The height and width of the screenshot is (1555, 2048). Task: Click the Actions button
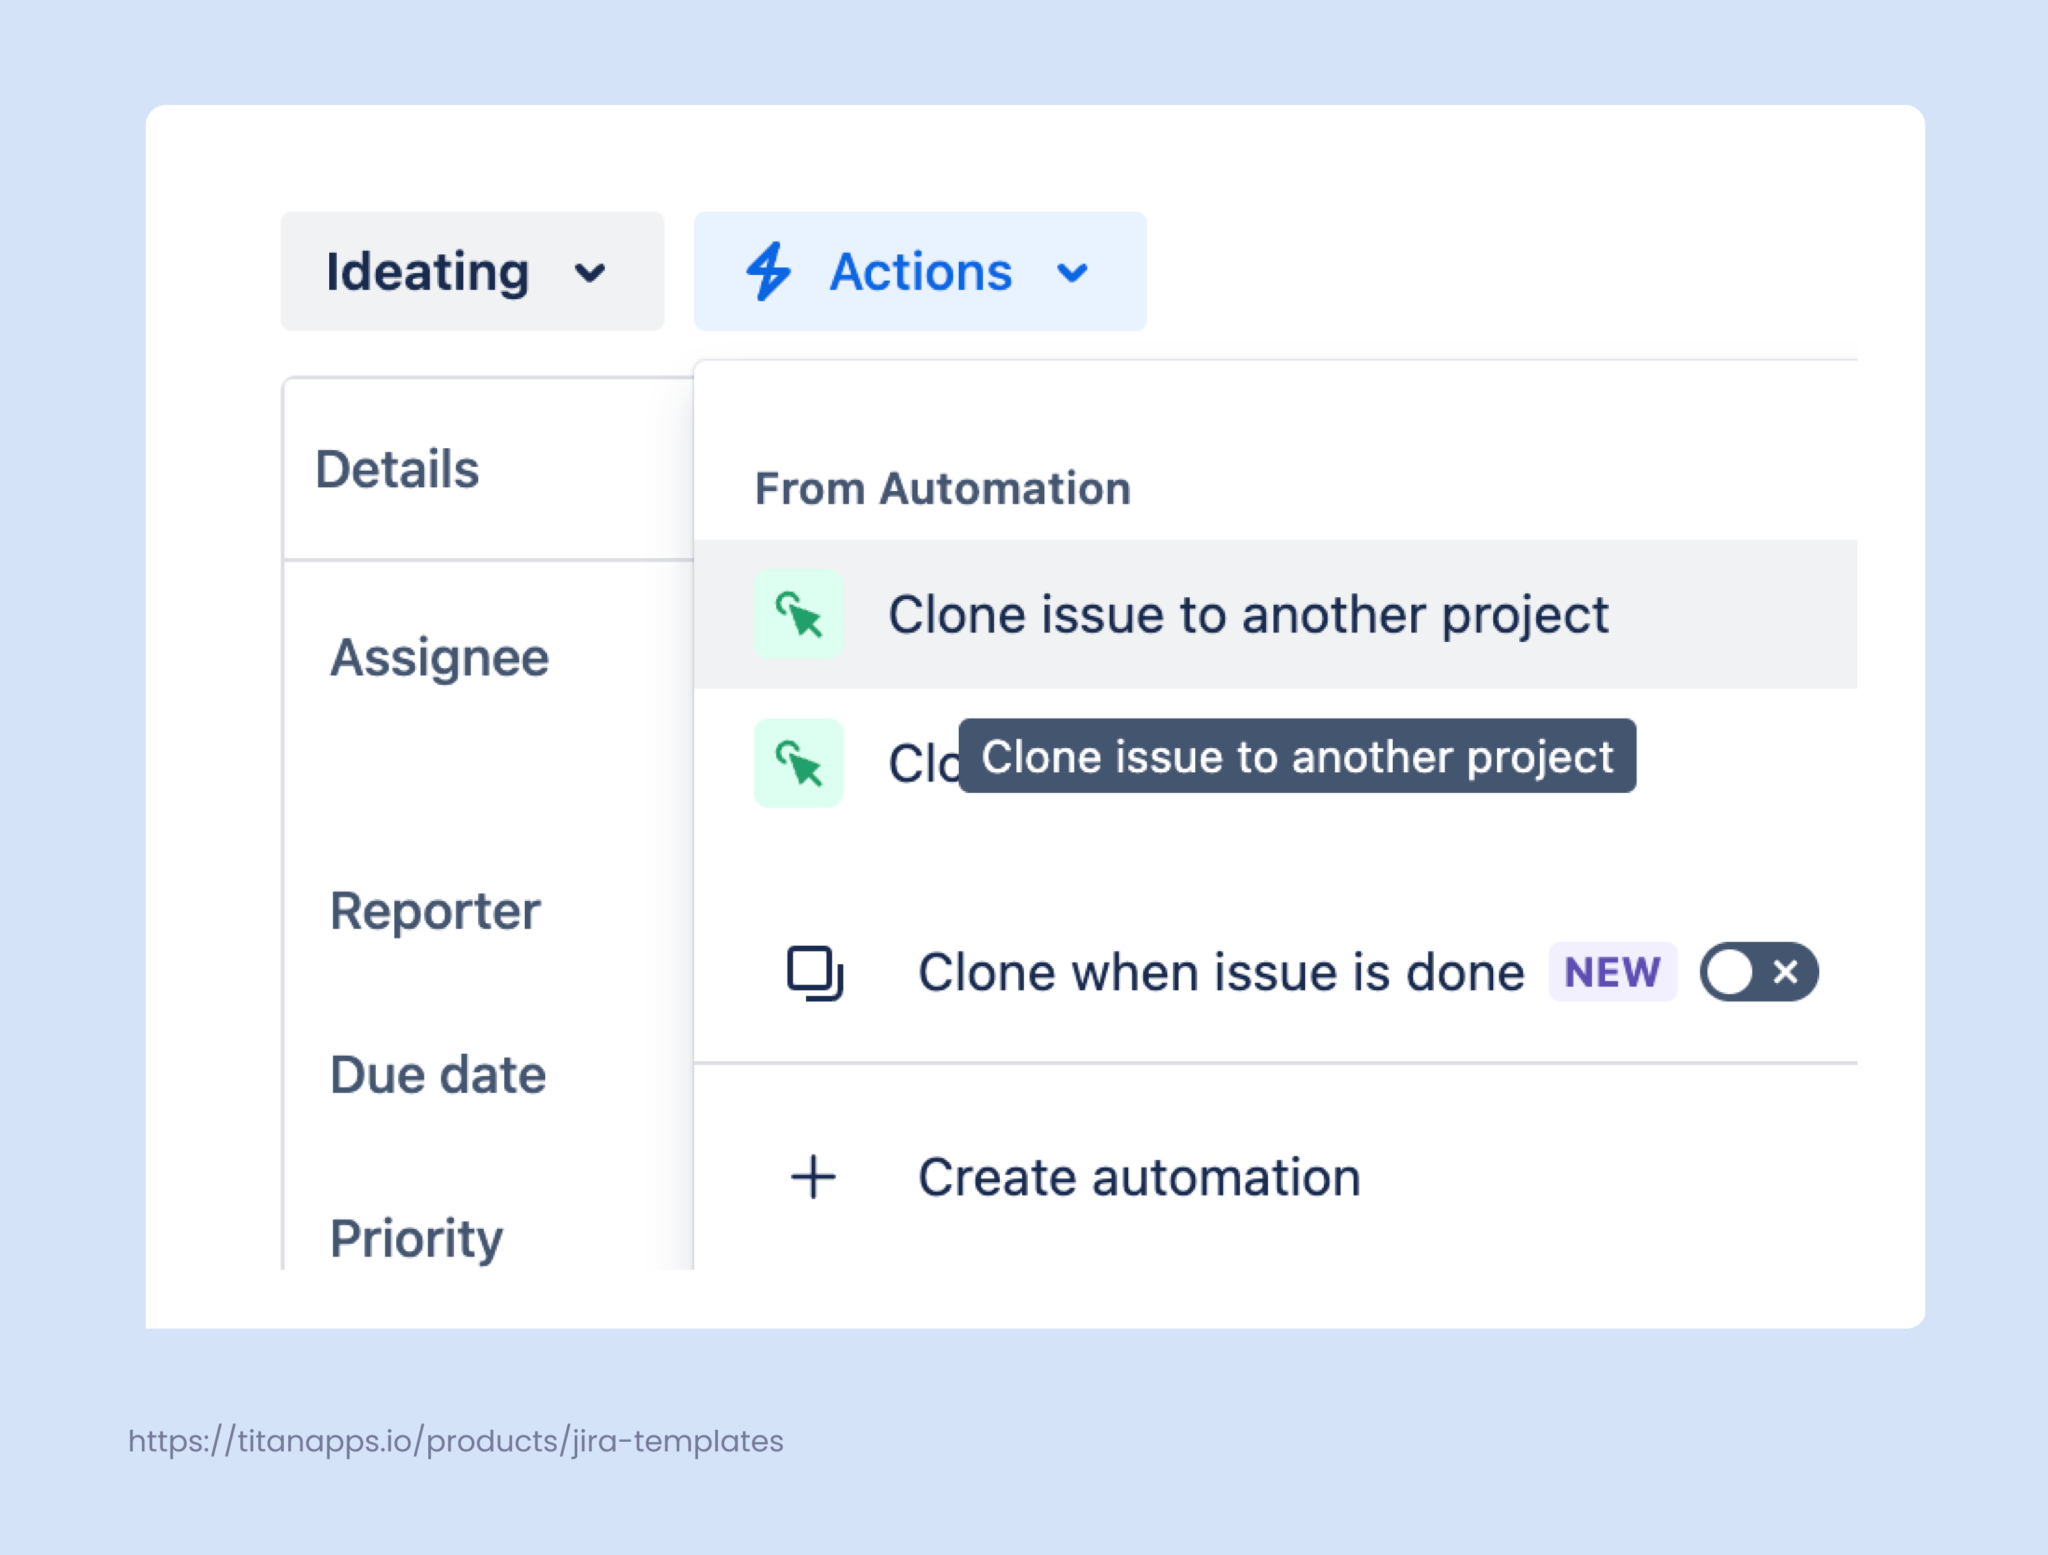(920, 271)
